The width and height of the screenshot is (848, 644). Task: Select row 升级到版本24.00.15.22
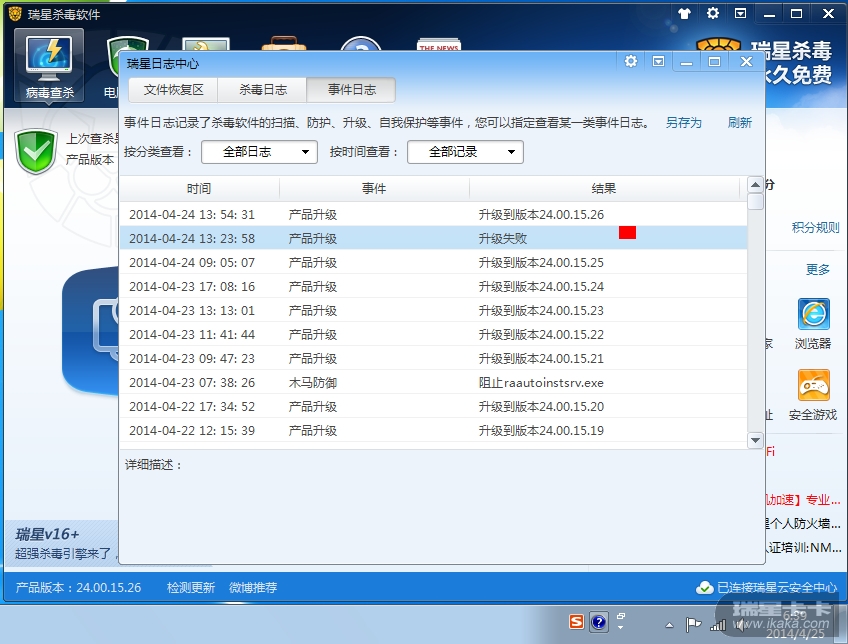pyautogui.click(x=433, y=335)
